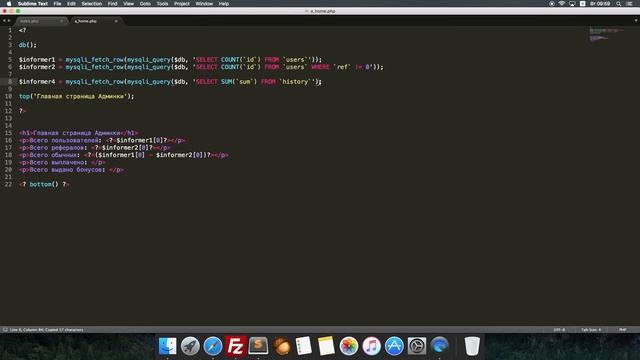Click the screen recording status icon
Viewport: 640px width, 360px height.
click(551, 4)
